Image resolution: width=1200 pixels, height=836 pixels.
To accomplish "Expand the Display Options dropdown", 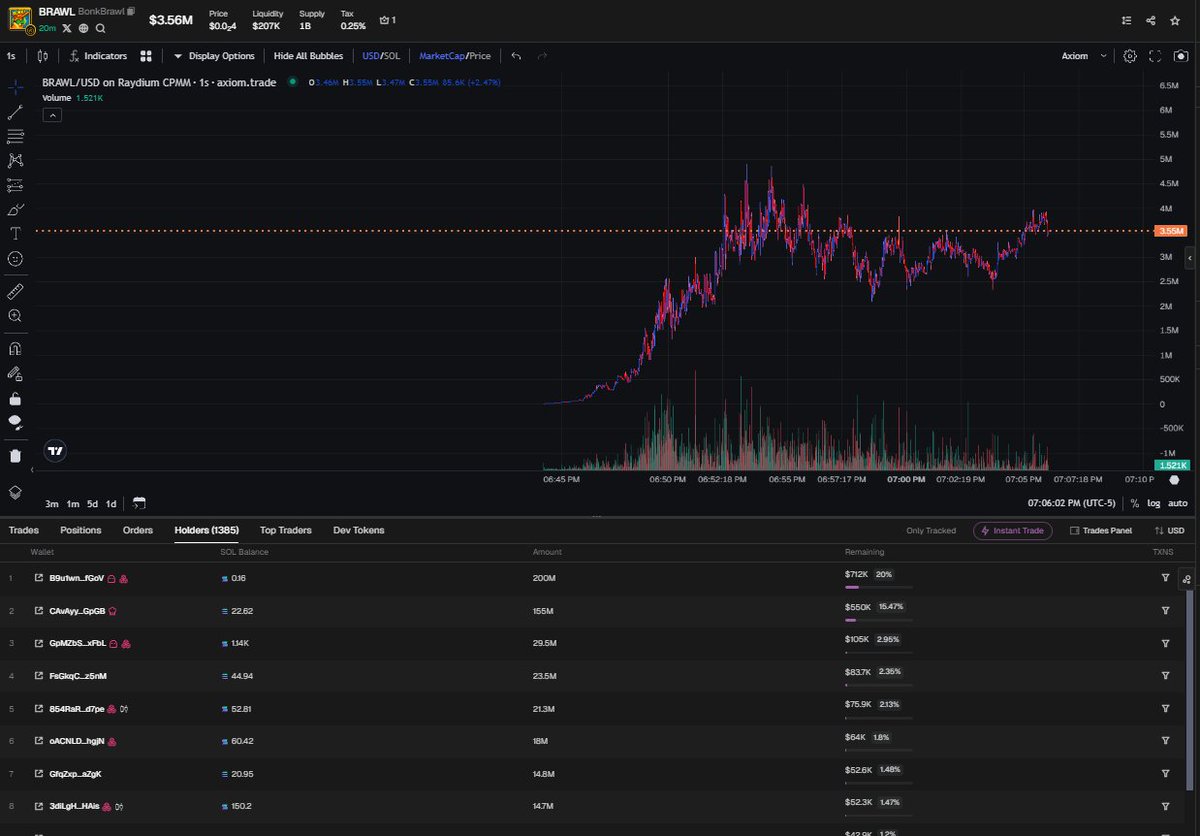I will pyautogui.click(x=214, y=56).
